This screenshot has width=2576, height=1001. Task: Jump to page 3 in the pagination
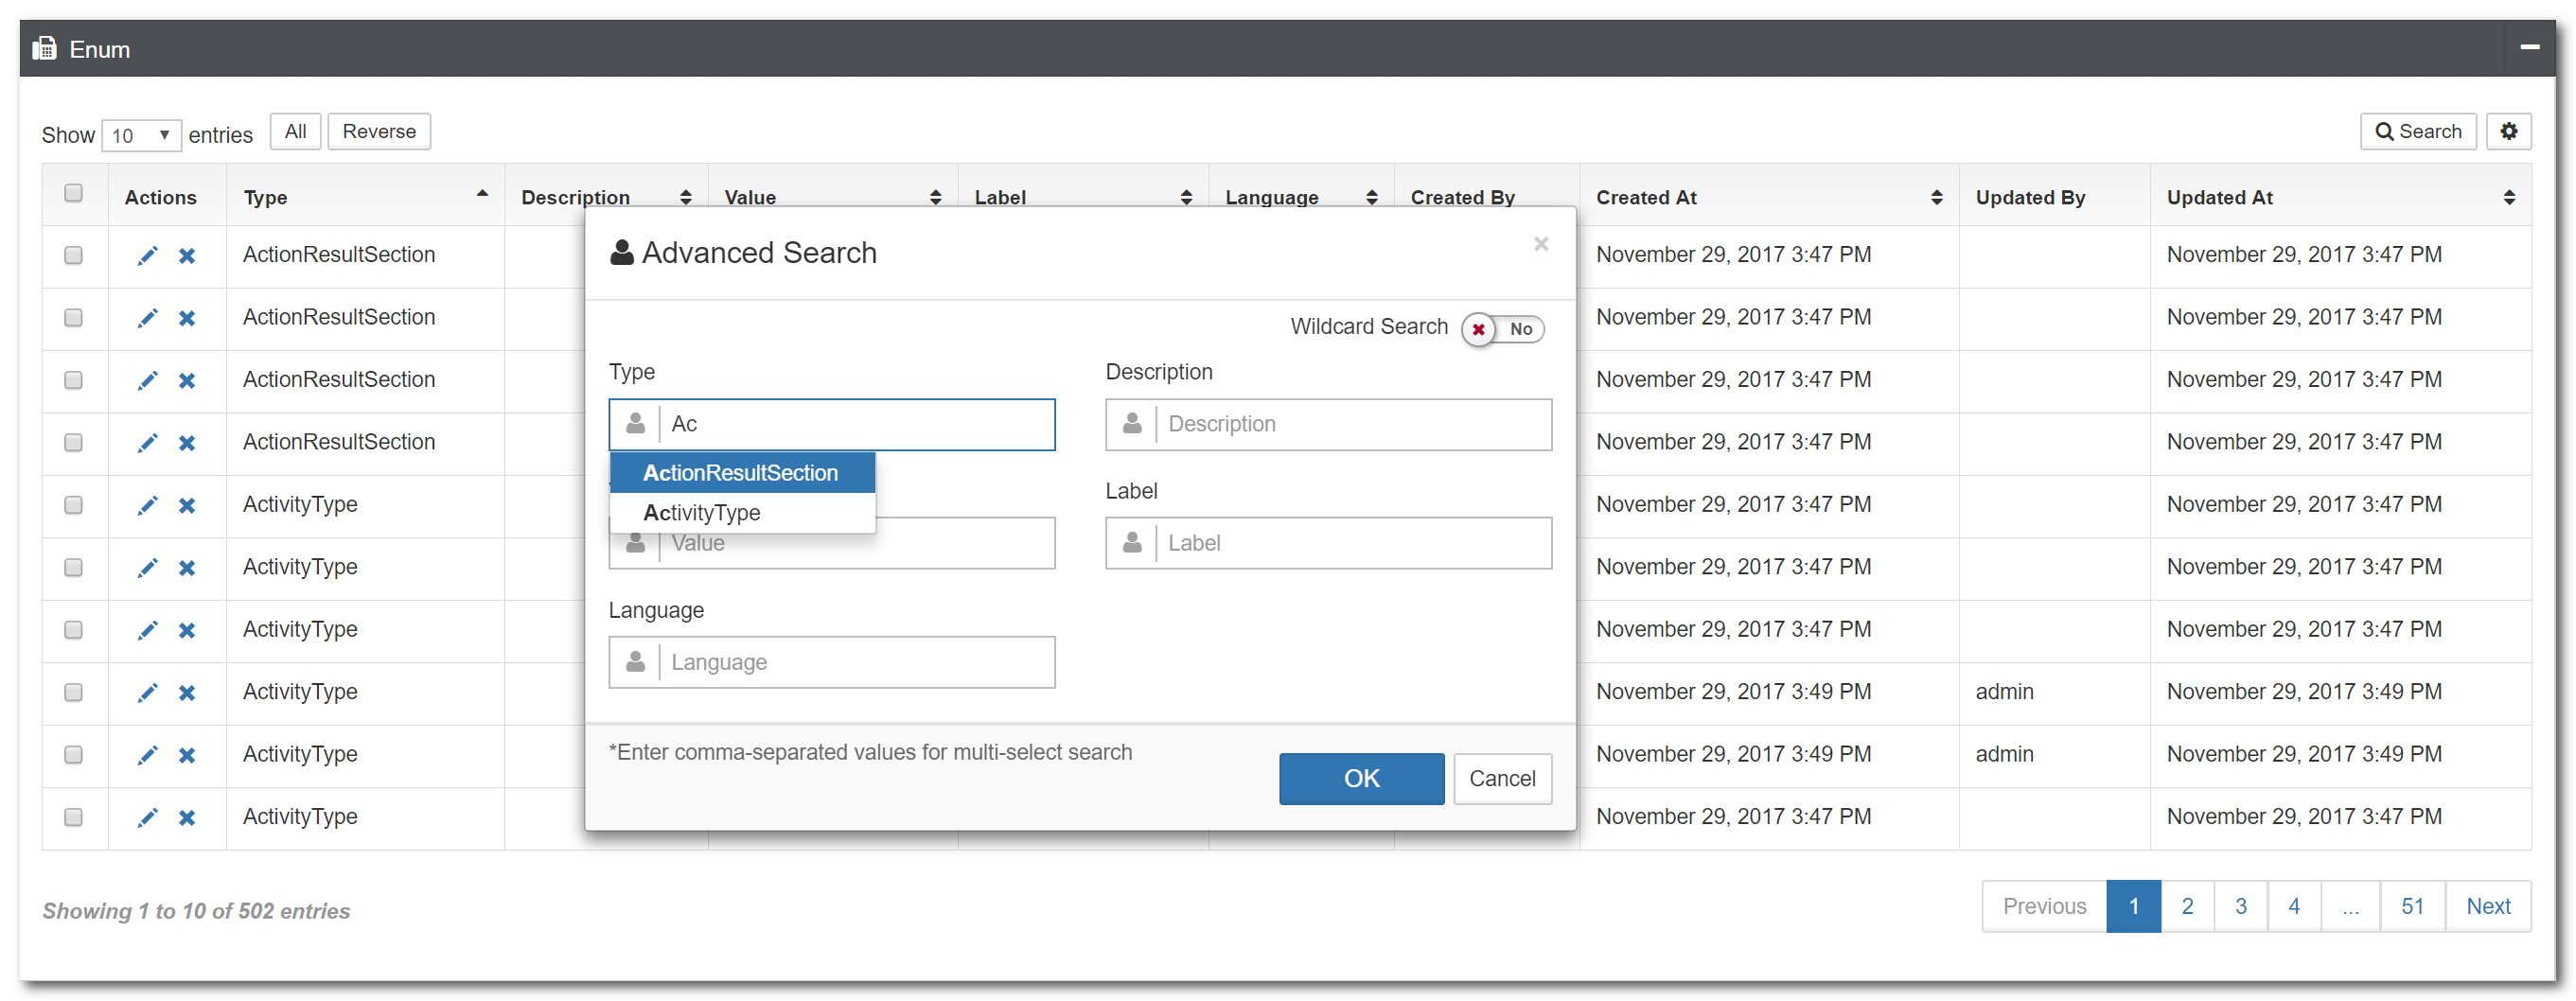point(2241,907)
